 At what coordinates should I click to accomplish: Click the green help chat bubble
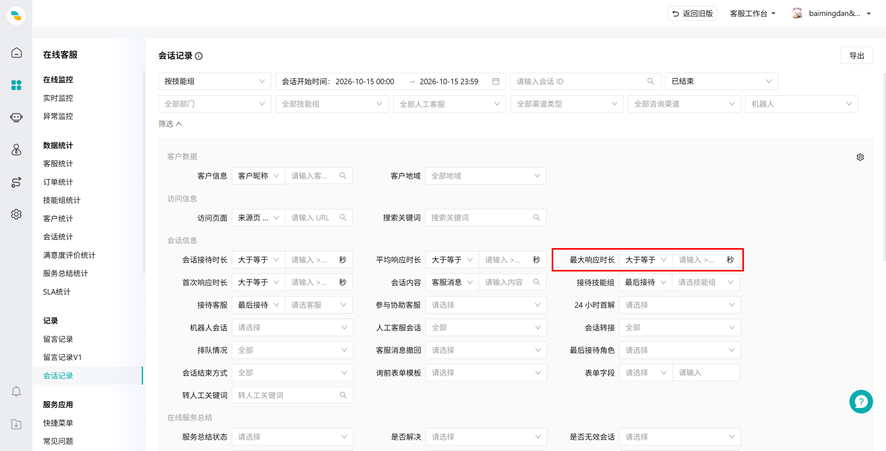[x=861, y=401]
